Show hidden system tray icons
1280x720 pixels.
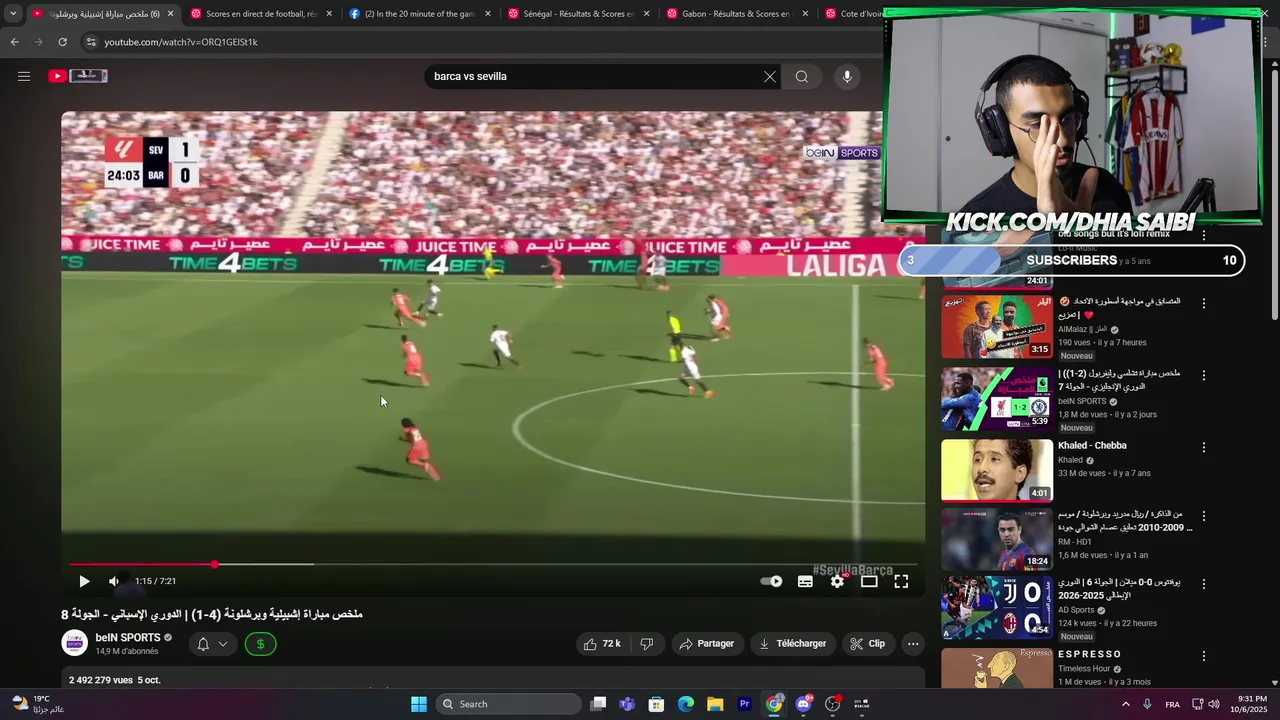pyautogui.click(x=1125, y=704)
